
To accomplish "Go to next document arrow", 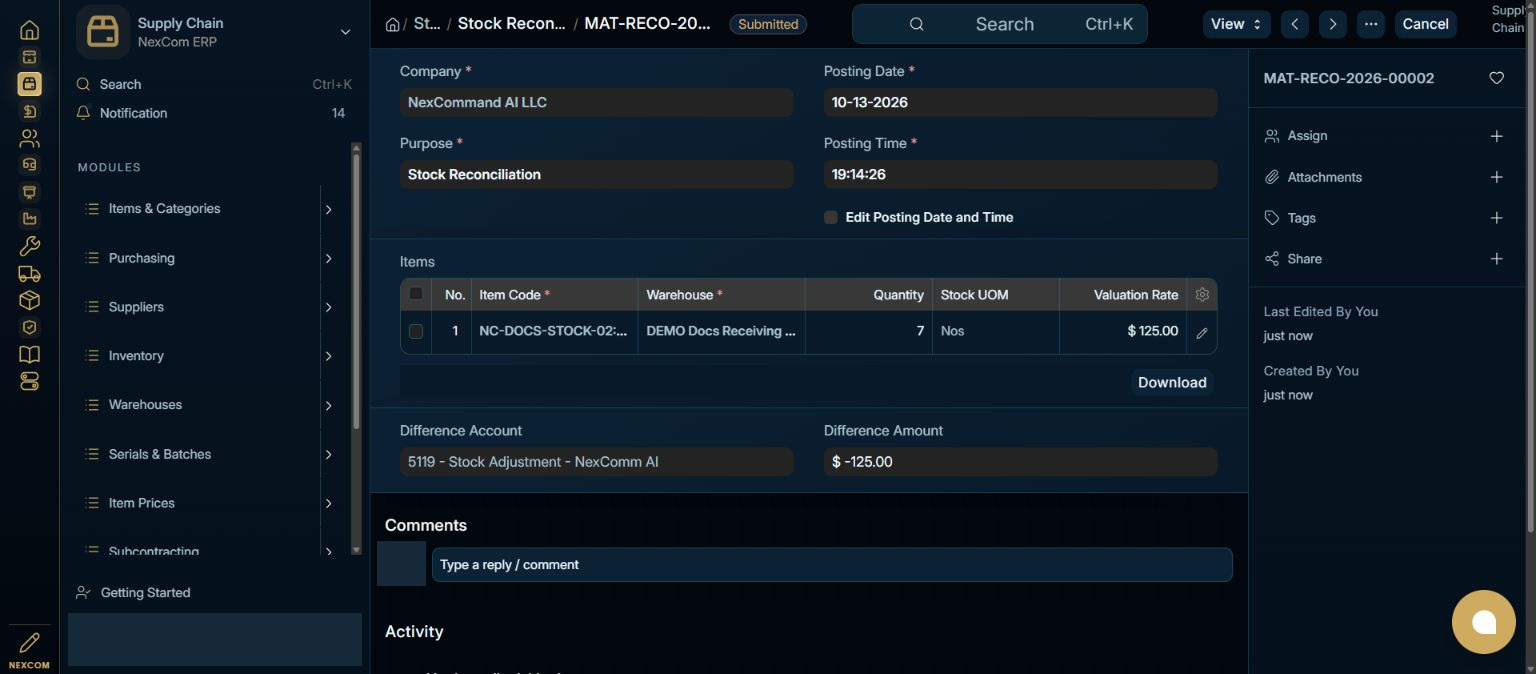I will click(1333, 24).
